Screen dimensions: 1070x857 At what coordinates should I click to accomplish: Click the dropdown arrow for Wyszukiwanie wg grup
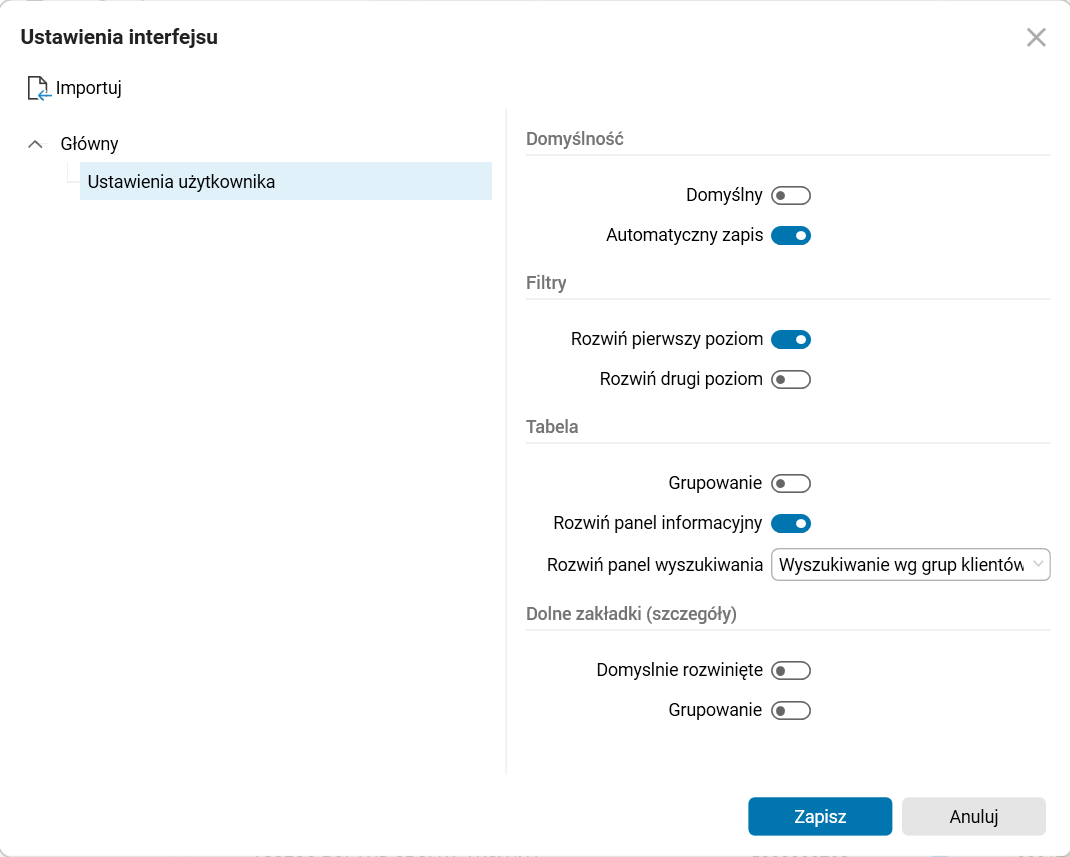click(1038, 565)
